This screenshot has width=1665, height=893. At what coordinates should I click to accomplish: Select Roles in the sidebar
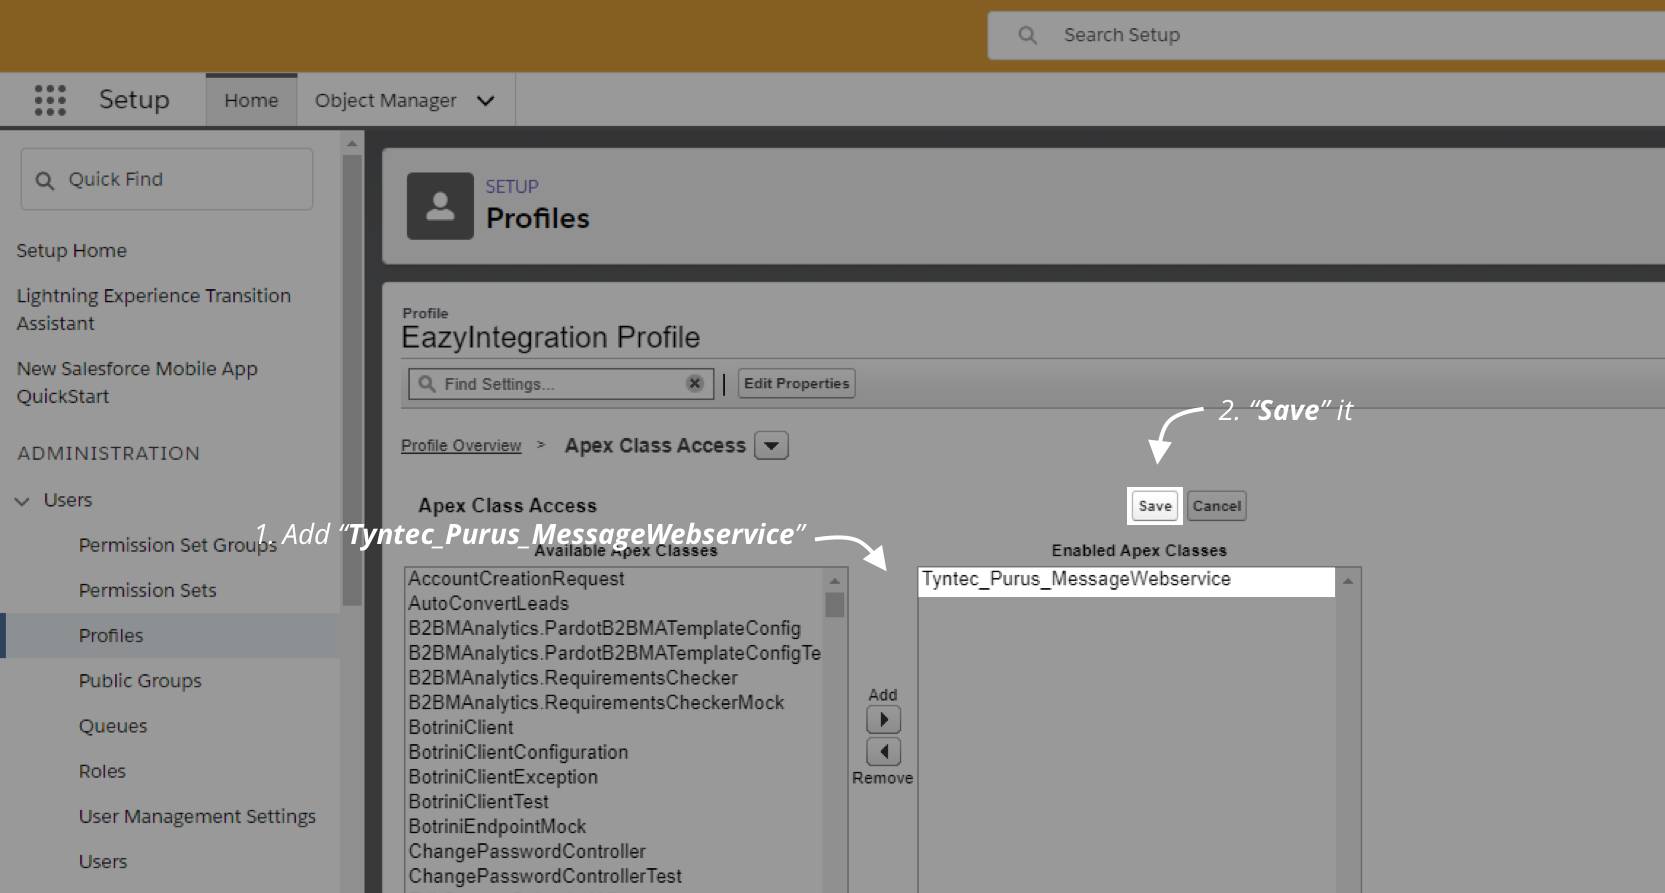click(x=102, y=772)
